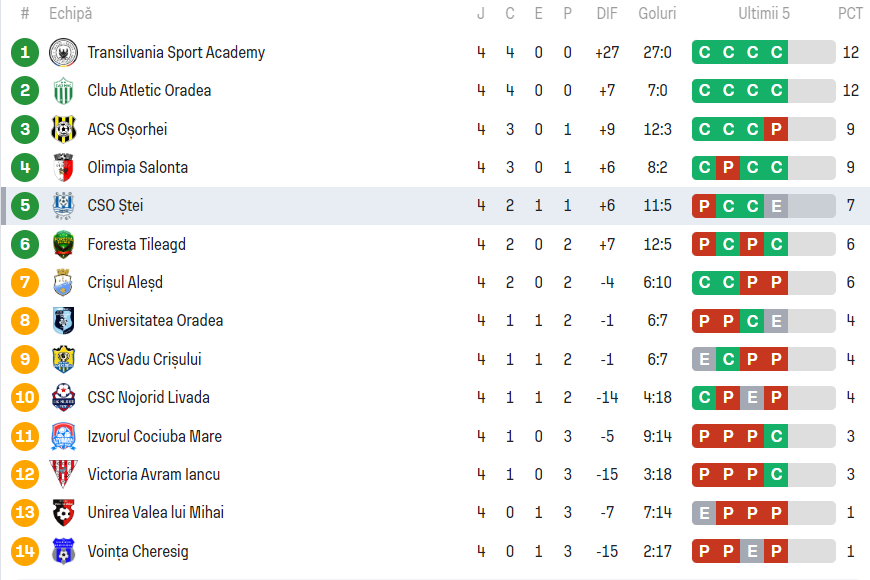
Task: Click the Goluri column header
Action: 658,14
